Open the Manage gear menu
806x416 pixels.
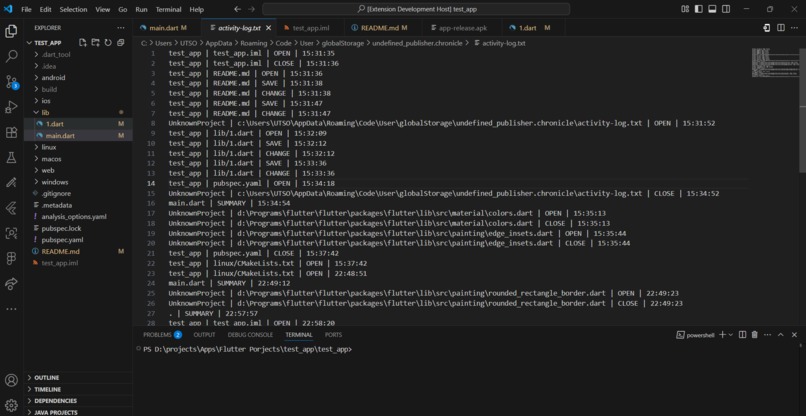click(x=11, y=405)
